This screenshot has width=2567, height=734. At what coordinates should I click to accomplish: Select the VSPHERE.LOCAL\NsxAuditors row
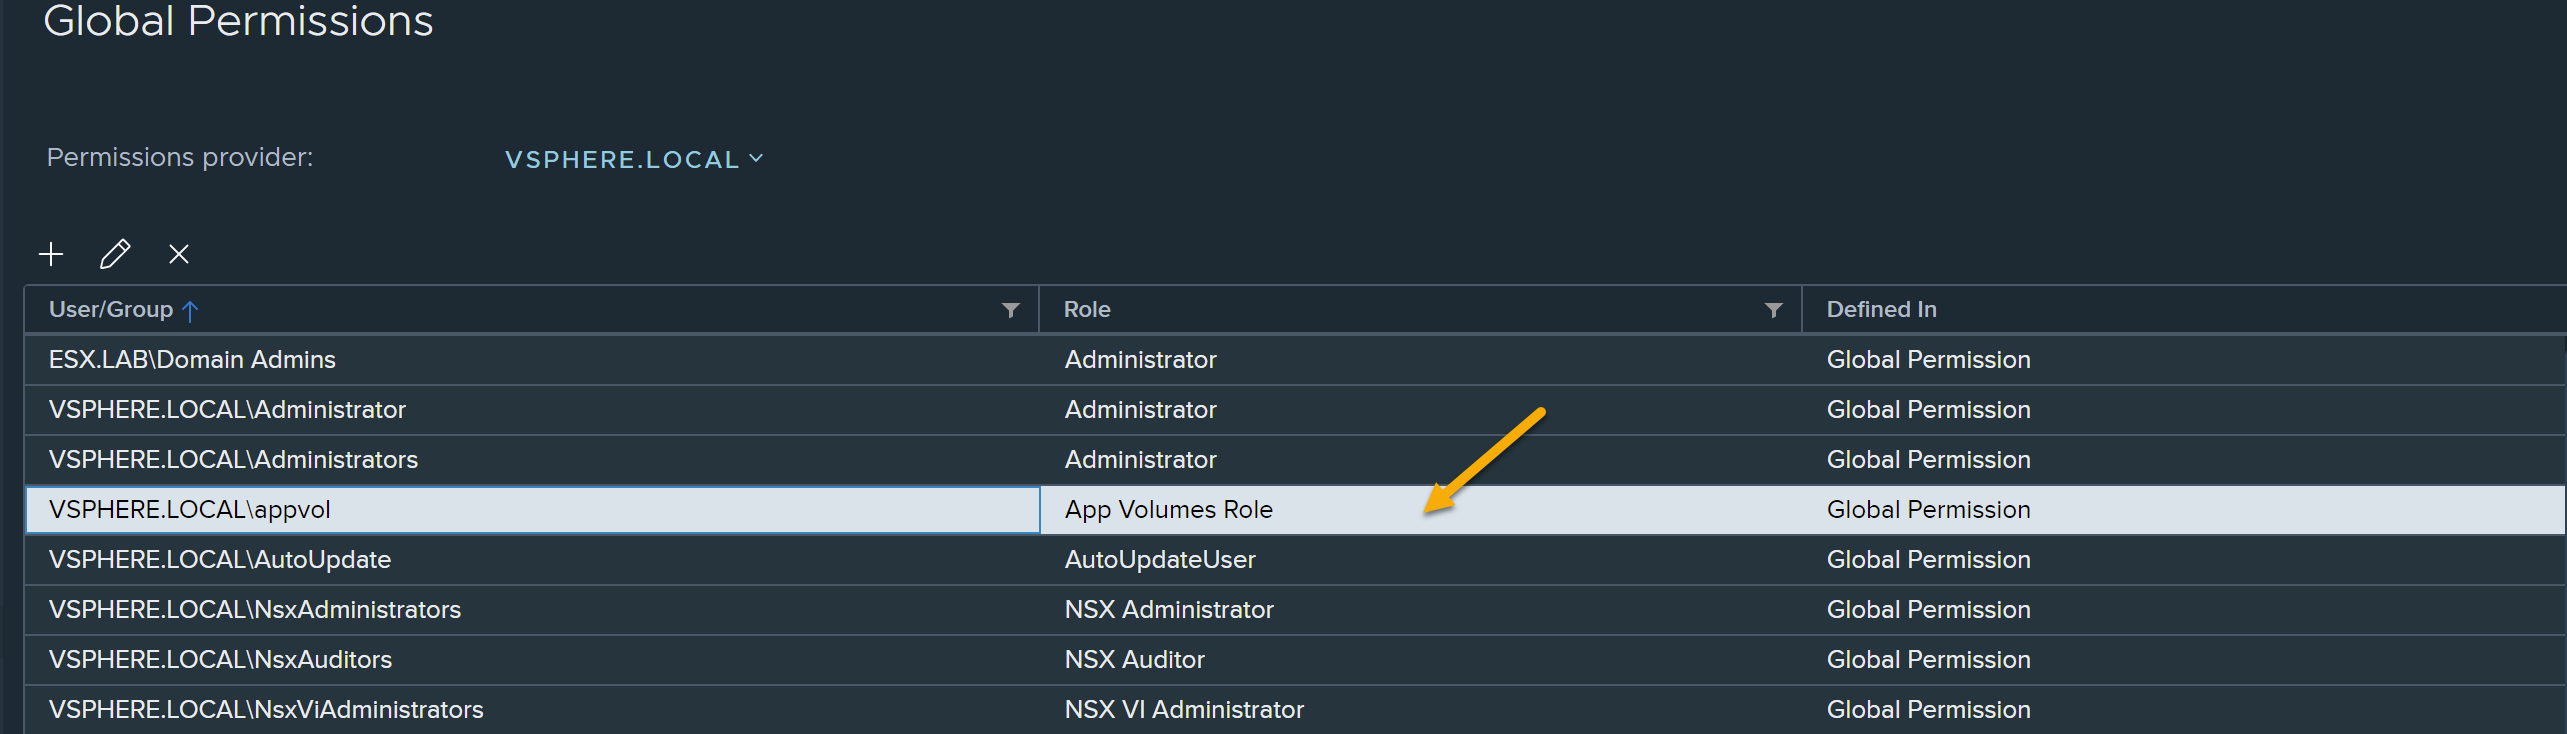(x=1295, y=660)
